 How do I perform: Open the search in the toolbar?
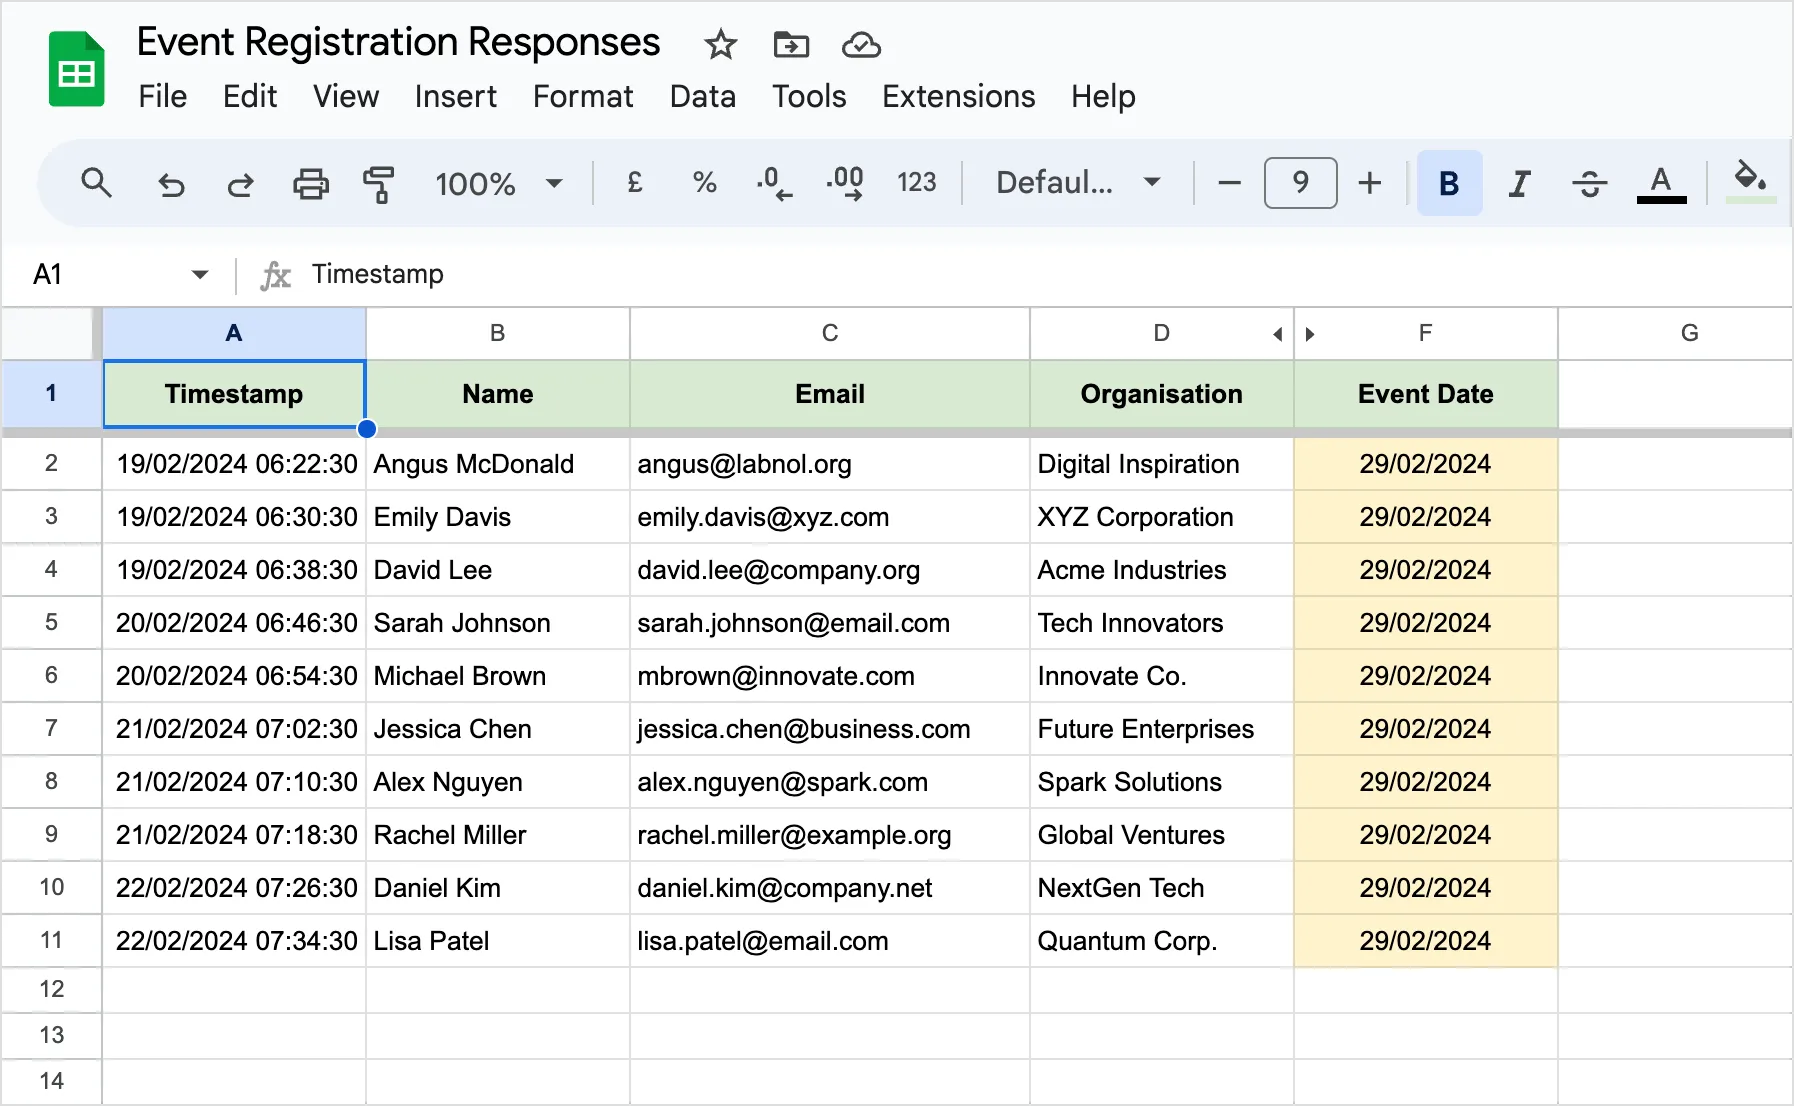pyautogui.click(x=96, y=183)
